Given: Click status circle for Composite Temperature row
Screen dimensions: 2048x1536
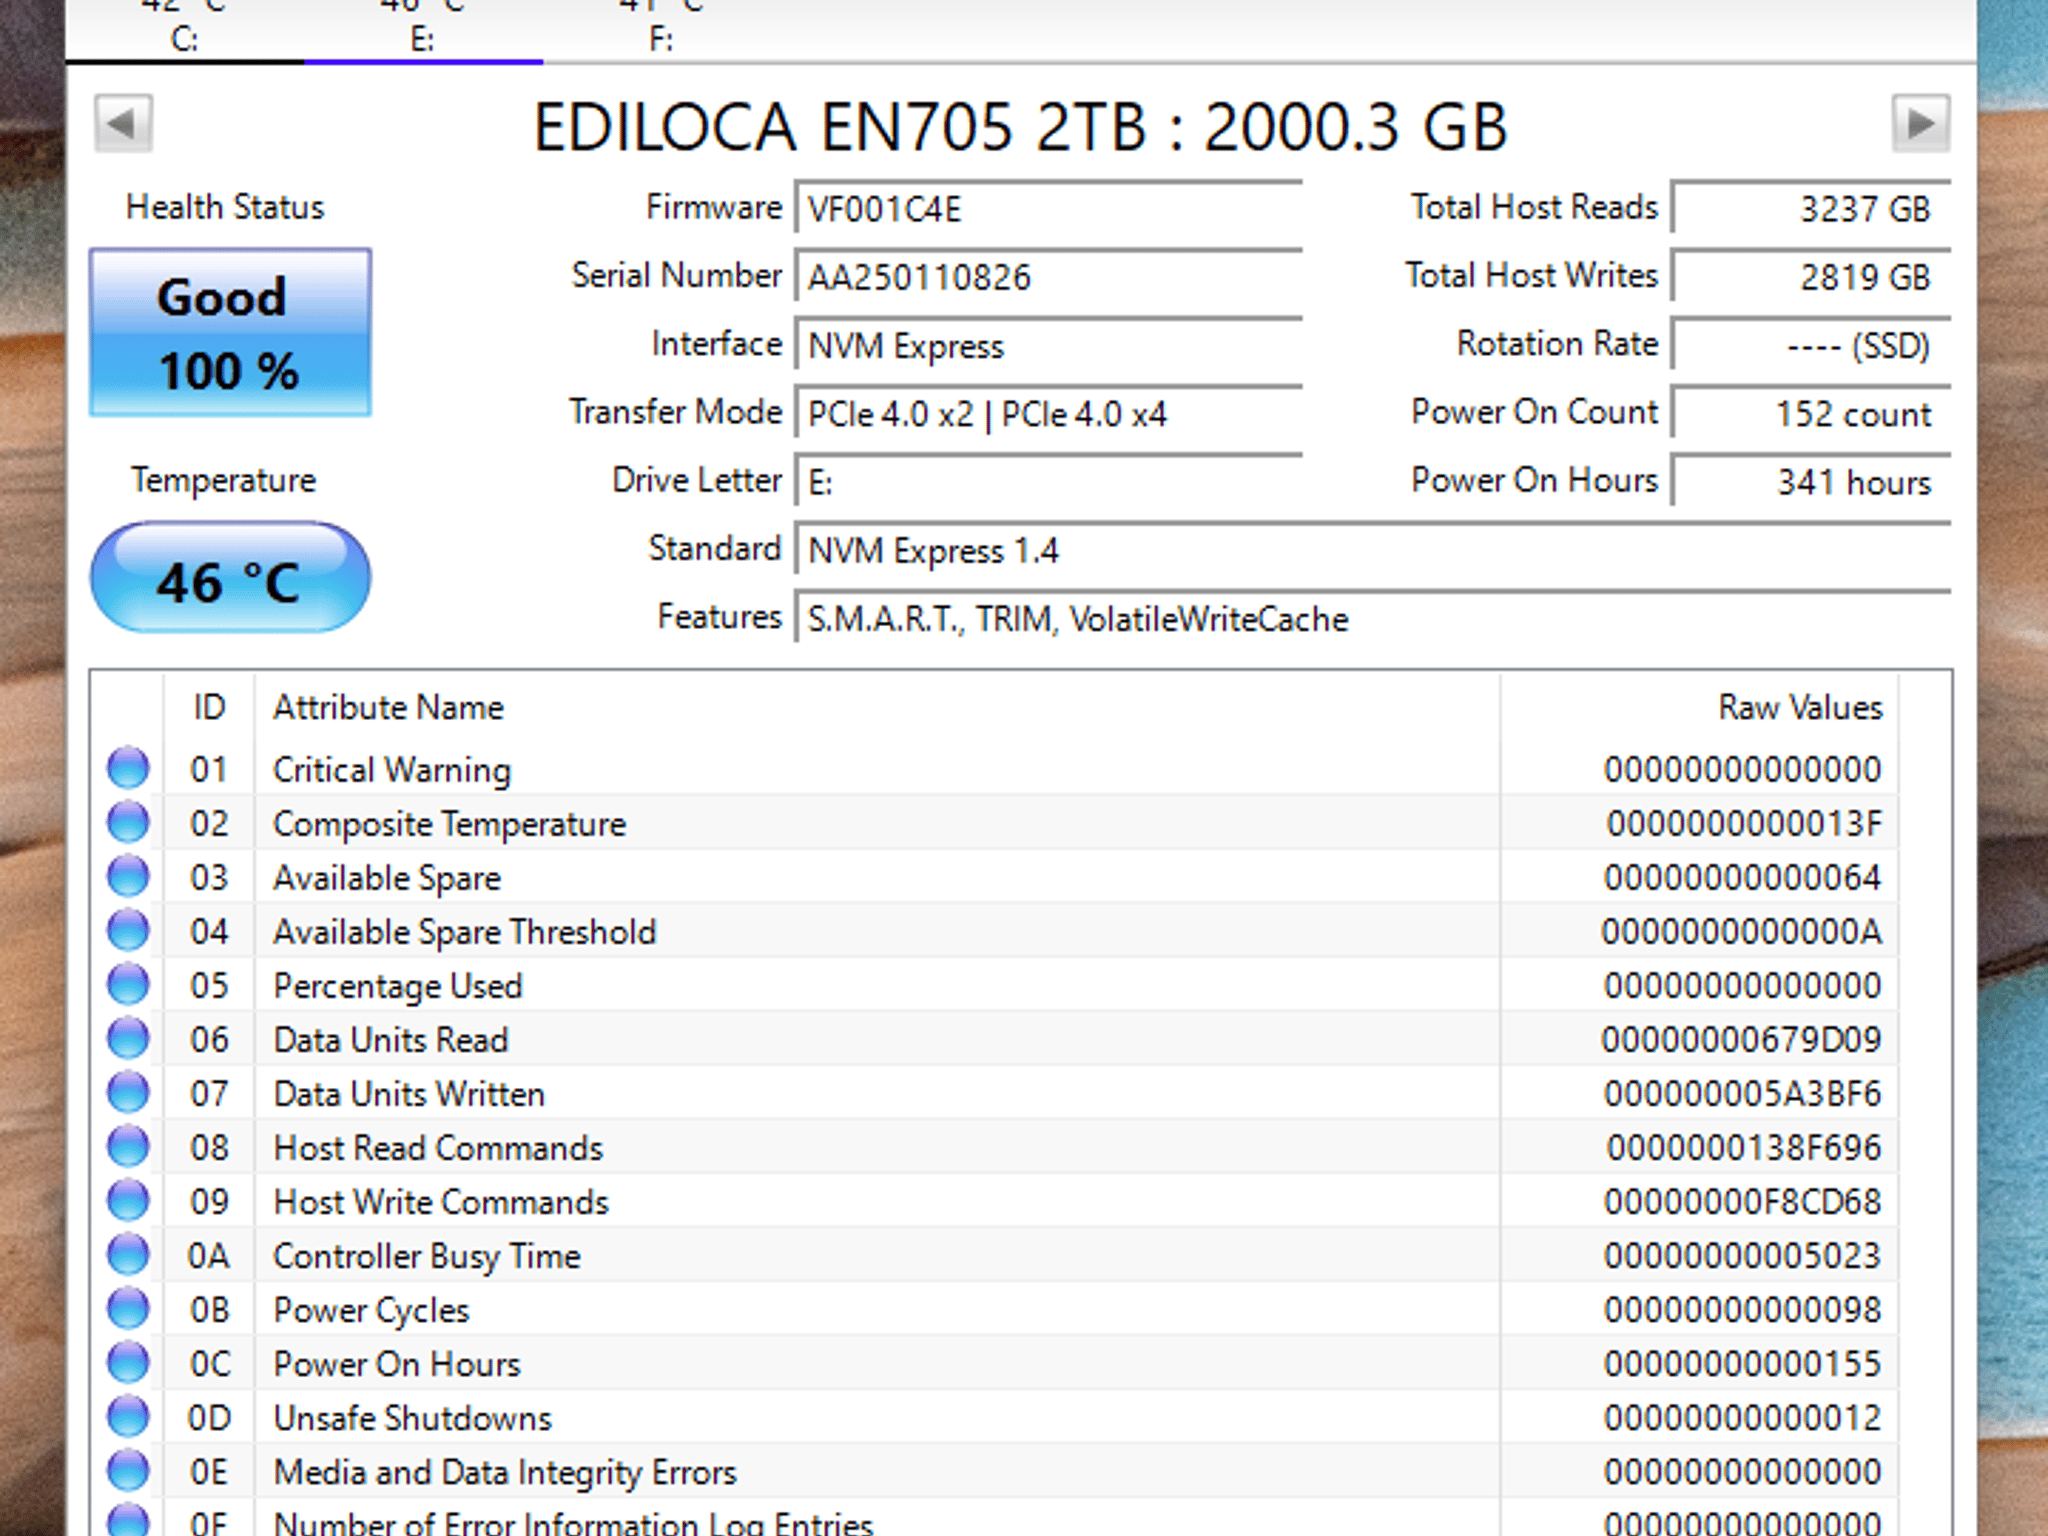Looking at the screenshot, I should pyautogui.click(x=128, y=822).
